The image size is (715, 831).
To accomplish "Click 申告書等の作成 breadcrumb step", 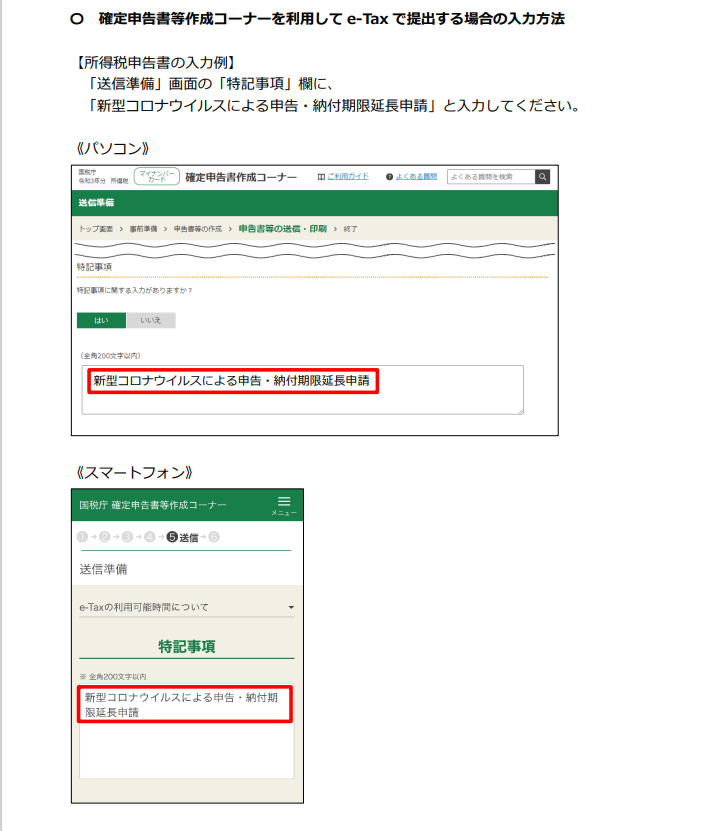I will (197, 229).
